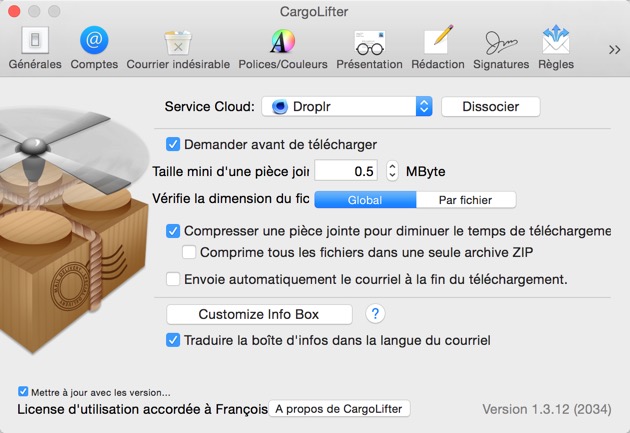Image resolution: width=630 pixels, height=433 pixels.
Task: Open Courrier indésirable junk mail pane
Action: click(178, 47)
